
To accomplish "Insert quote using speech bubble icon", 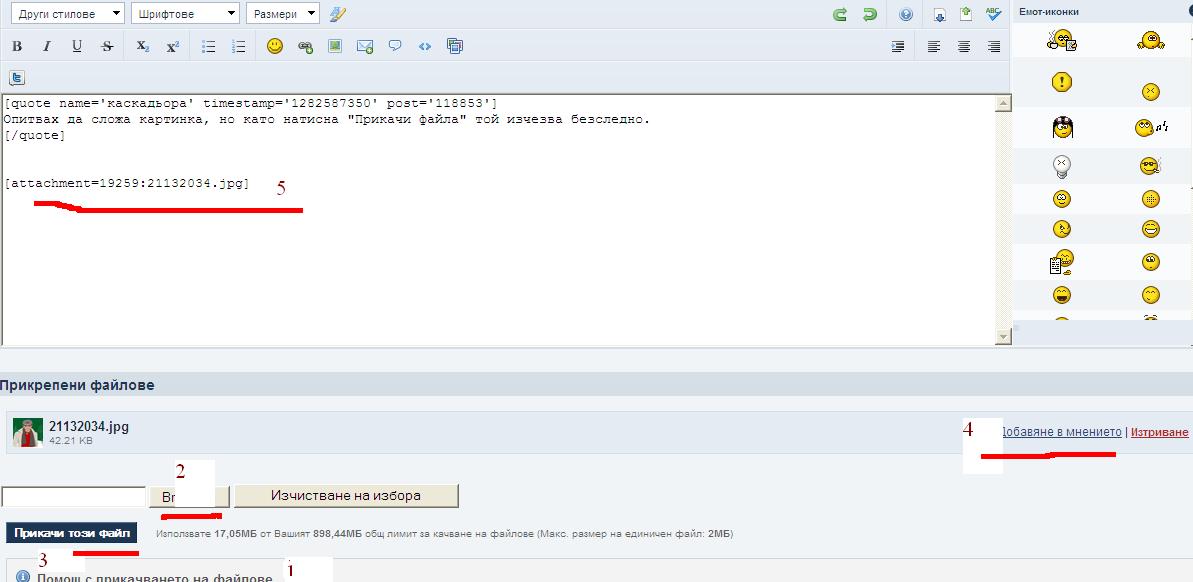I will (x=395, y=46).
